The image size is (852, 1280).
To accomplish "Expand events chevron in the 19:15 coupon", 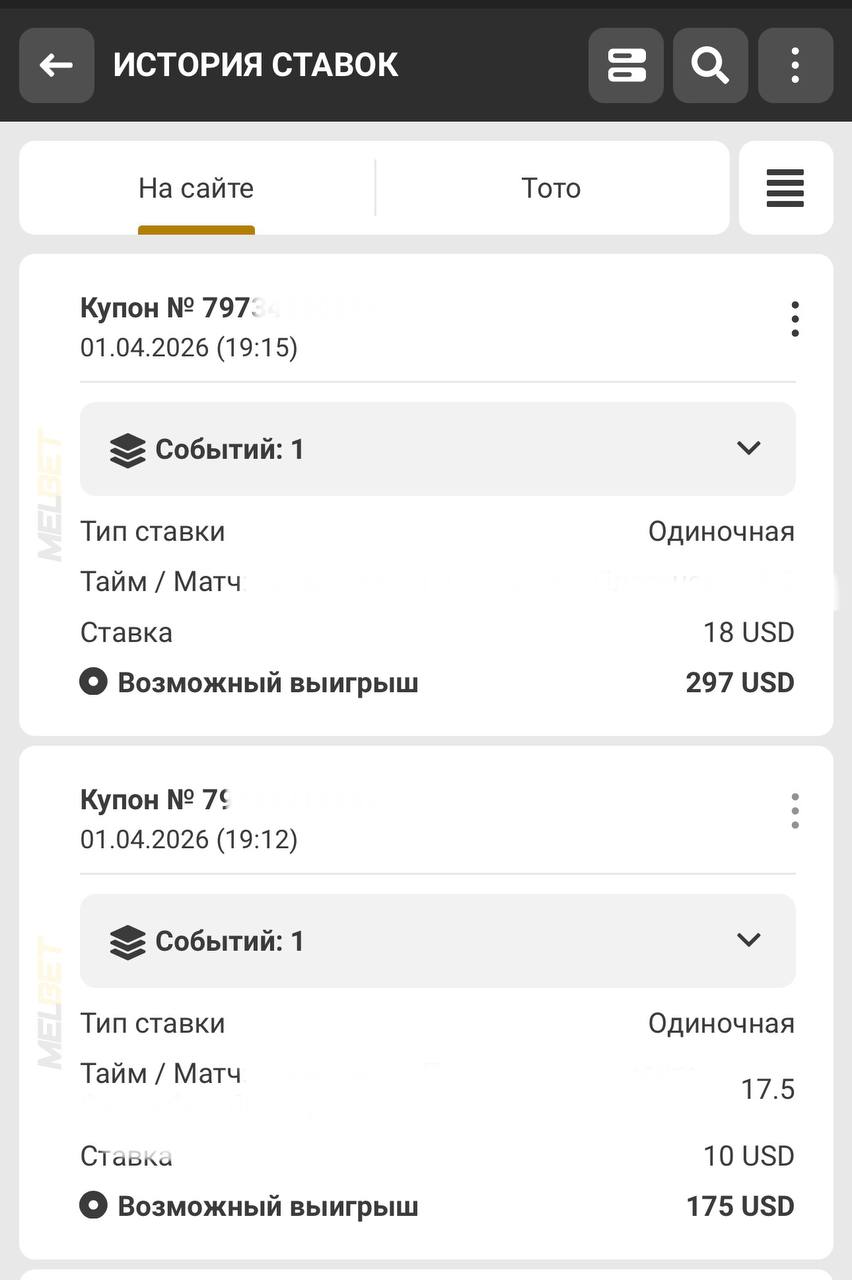I will [x=749, y=448].
